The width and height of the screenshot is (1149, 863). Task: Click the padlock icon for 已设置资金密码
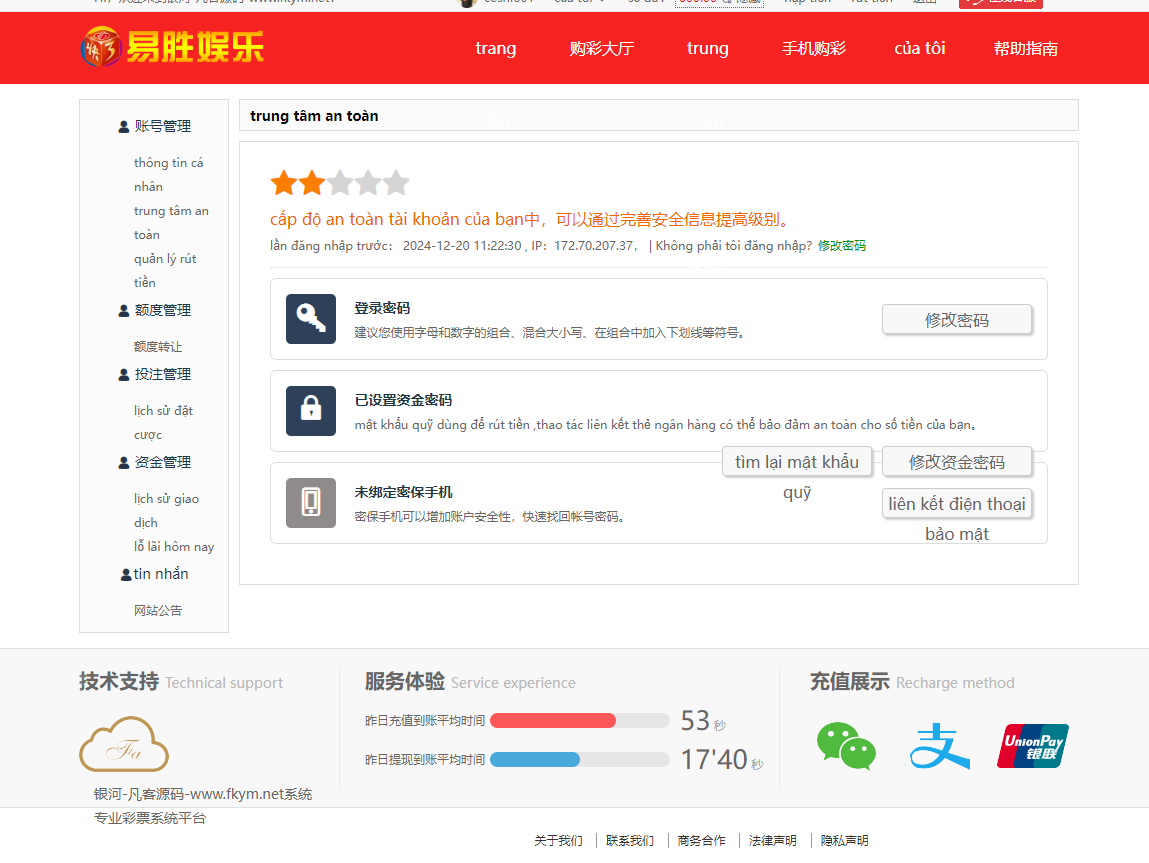click(310, 410)
